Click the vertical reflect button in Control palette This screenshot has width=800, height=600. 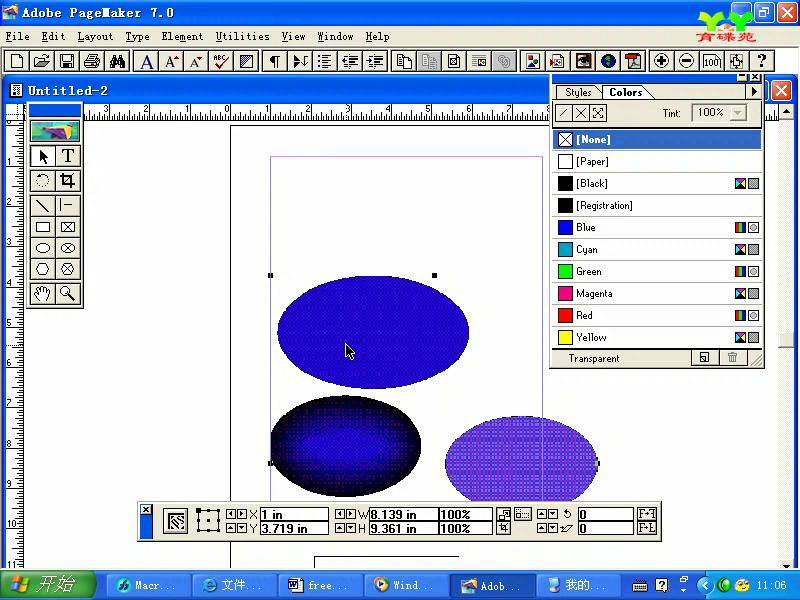coord(647,528)
